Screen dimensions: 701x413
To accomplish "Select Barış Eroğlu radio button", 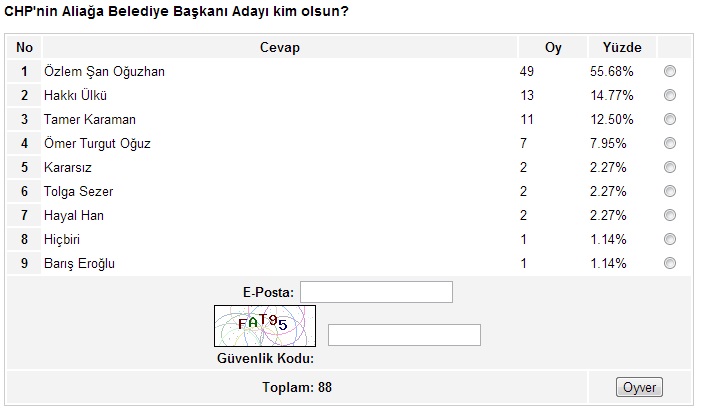I will (x=670, y=263).
